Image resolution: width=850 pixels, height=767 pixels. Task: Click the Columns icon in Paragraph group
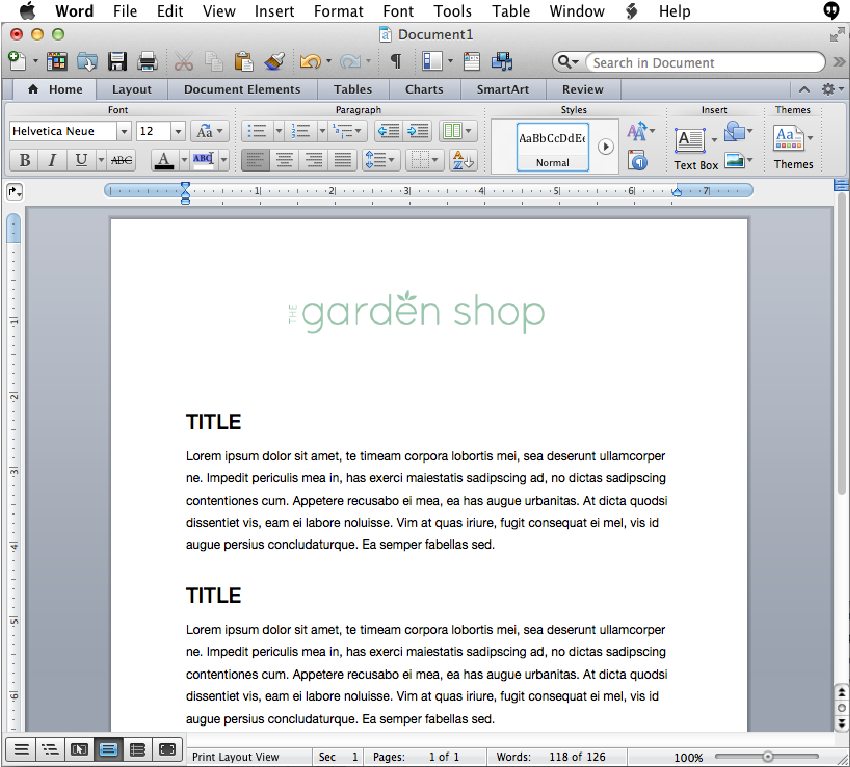point(450,131)
